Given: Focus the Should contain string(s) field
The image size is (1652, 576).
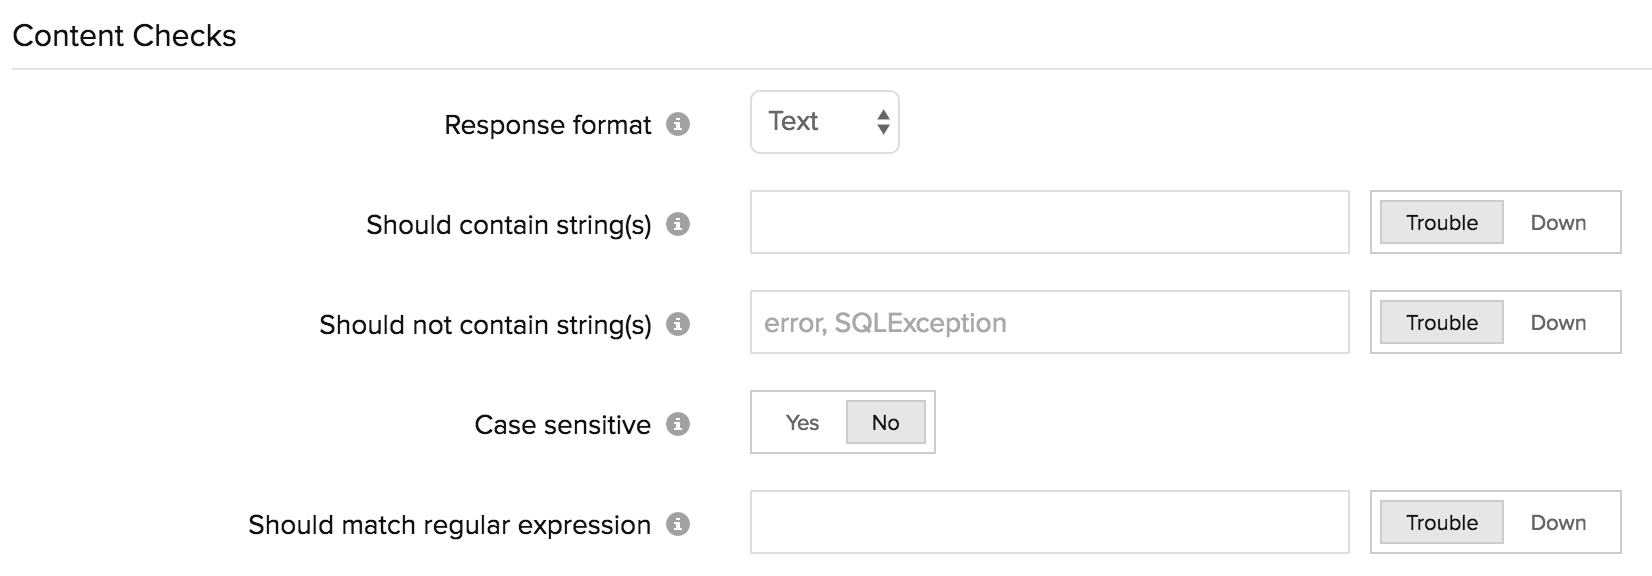Looking at the screenshot, I should [x=1049, y=222].
